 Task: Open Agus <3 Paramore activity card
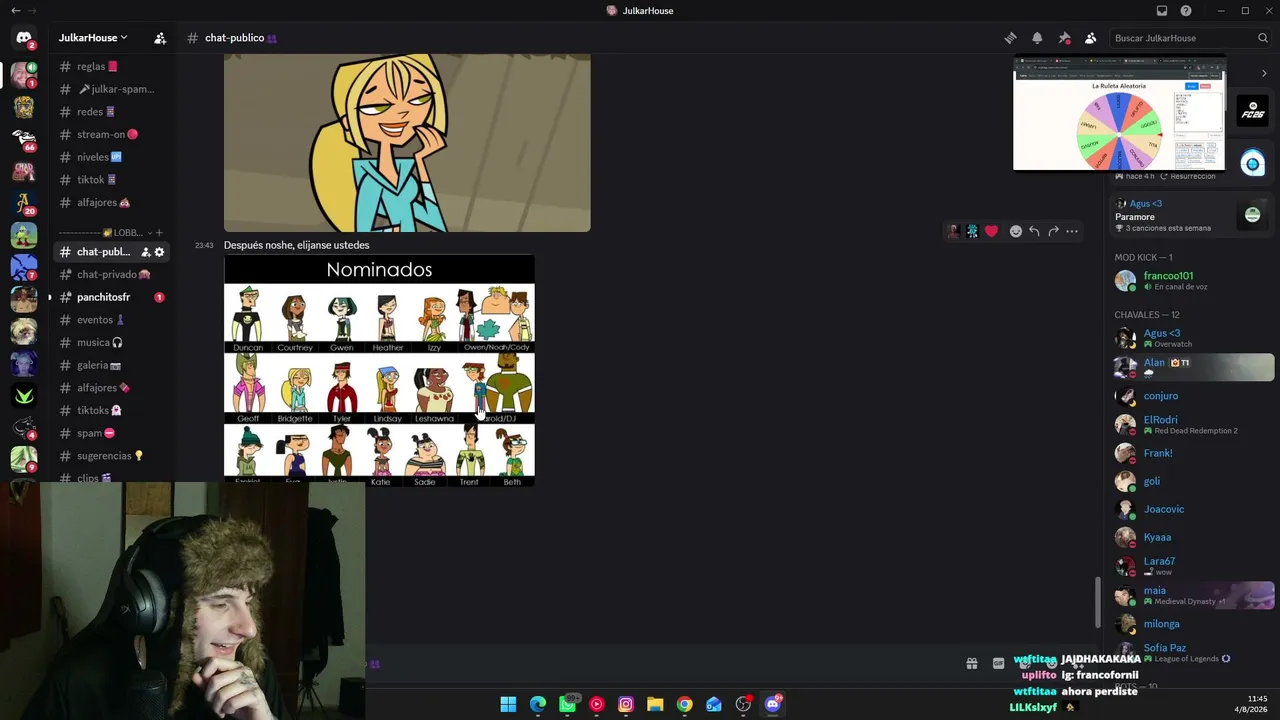(x=1190, y=215)
